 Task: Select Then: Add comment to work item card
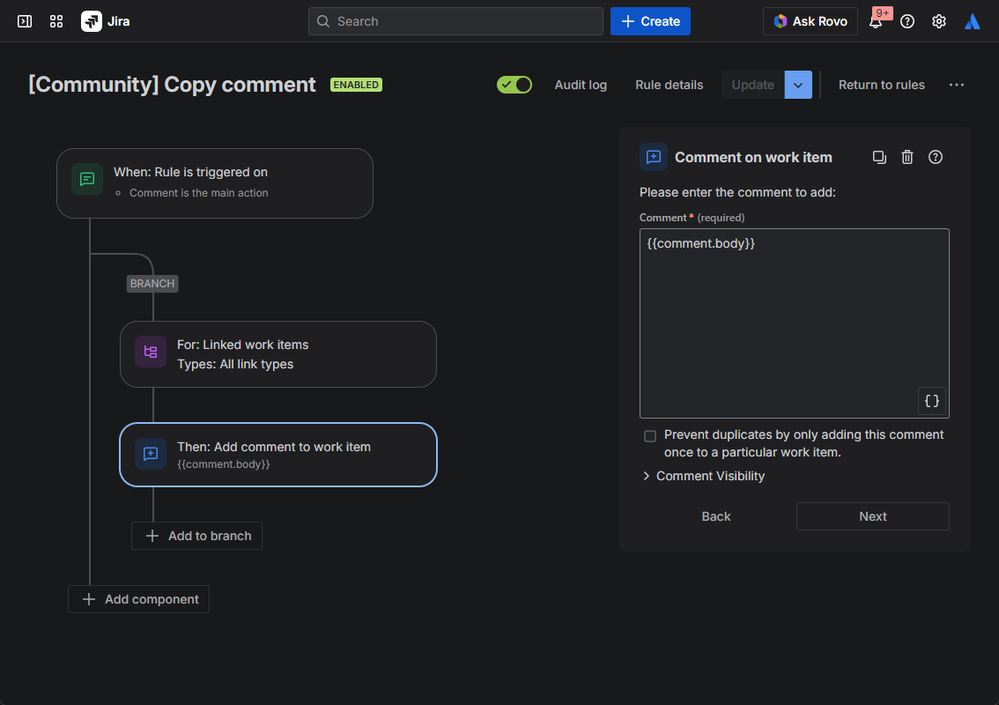coord(278,455)
